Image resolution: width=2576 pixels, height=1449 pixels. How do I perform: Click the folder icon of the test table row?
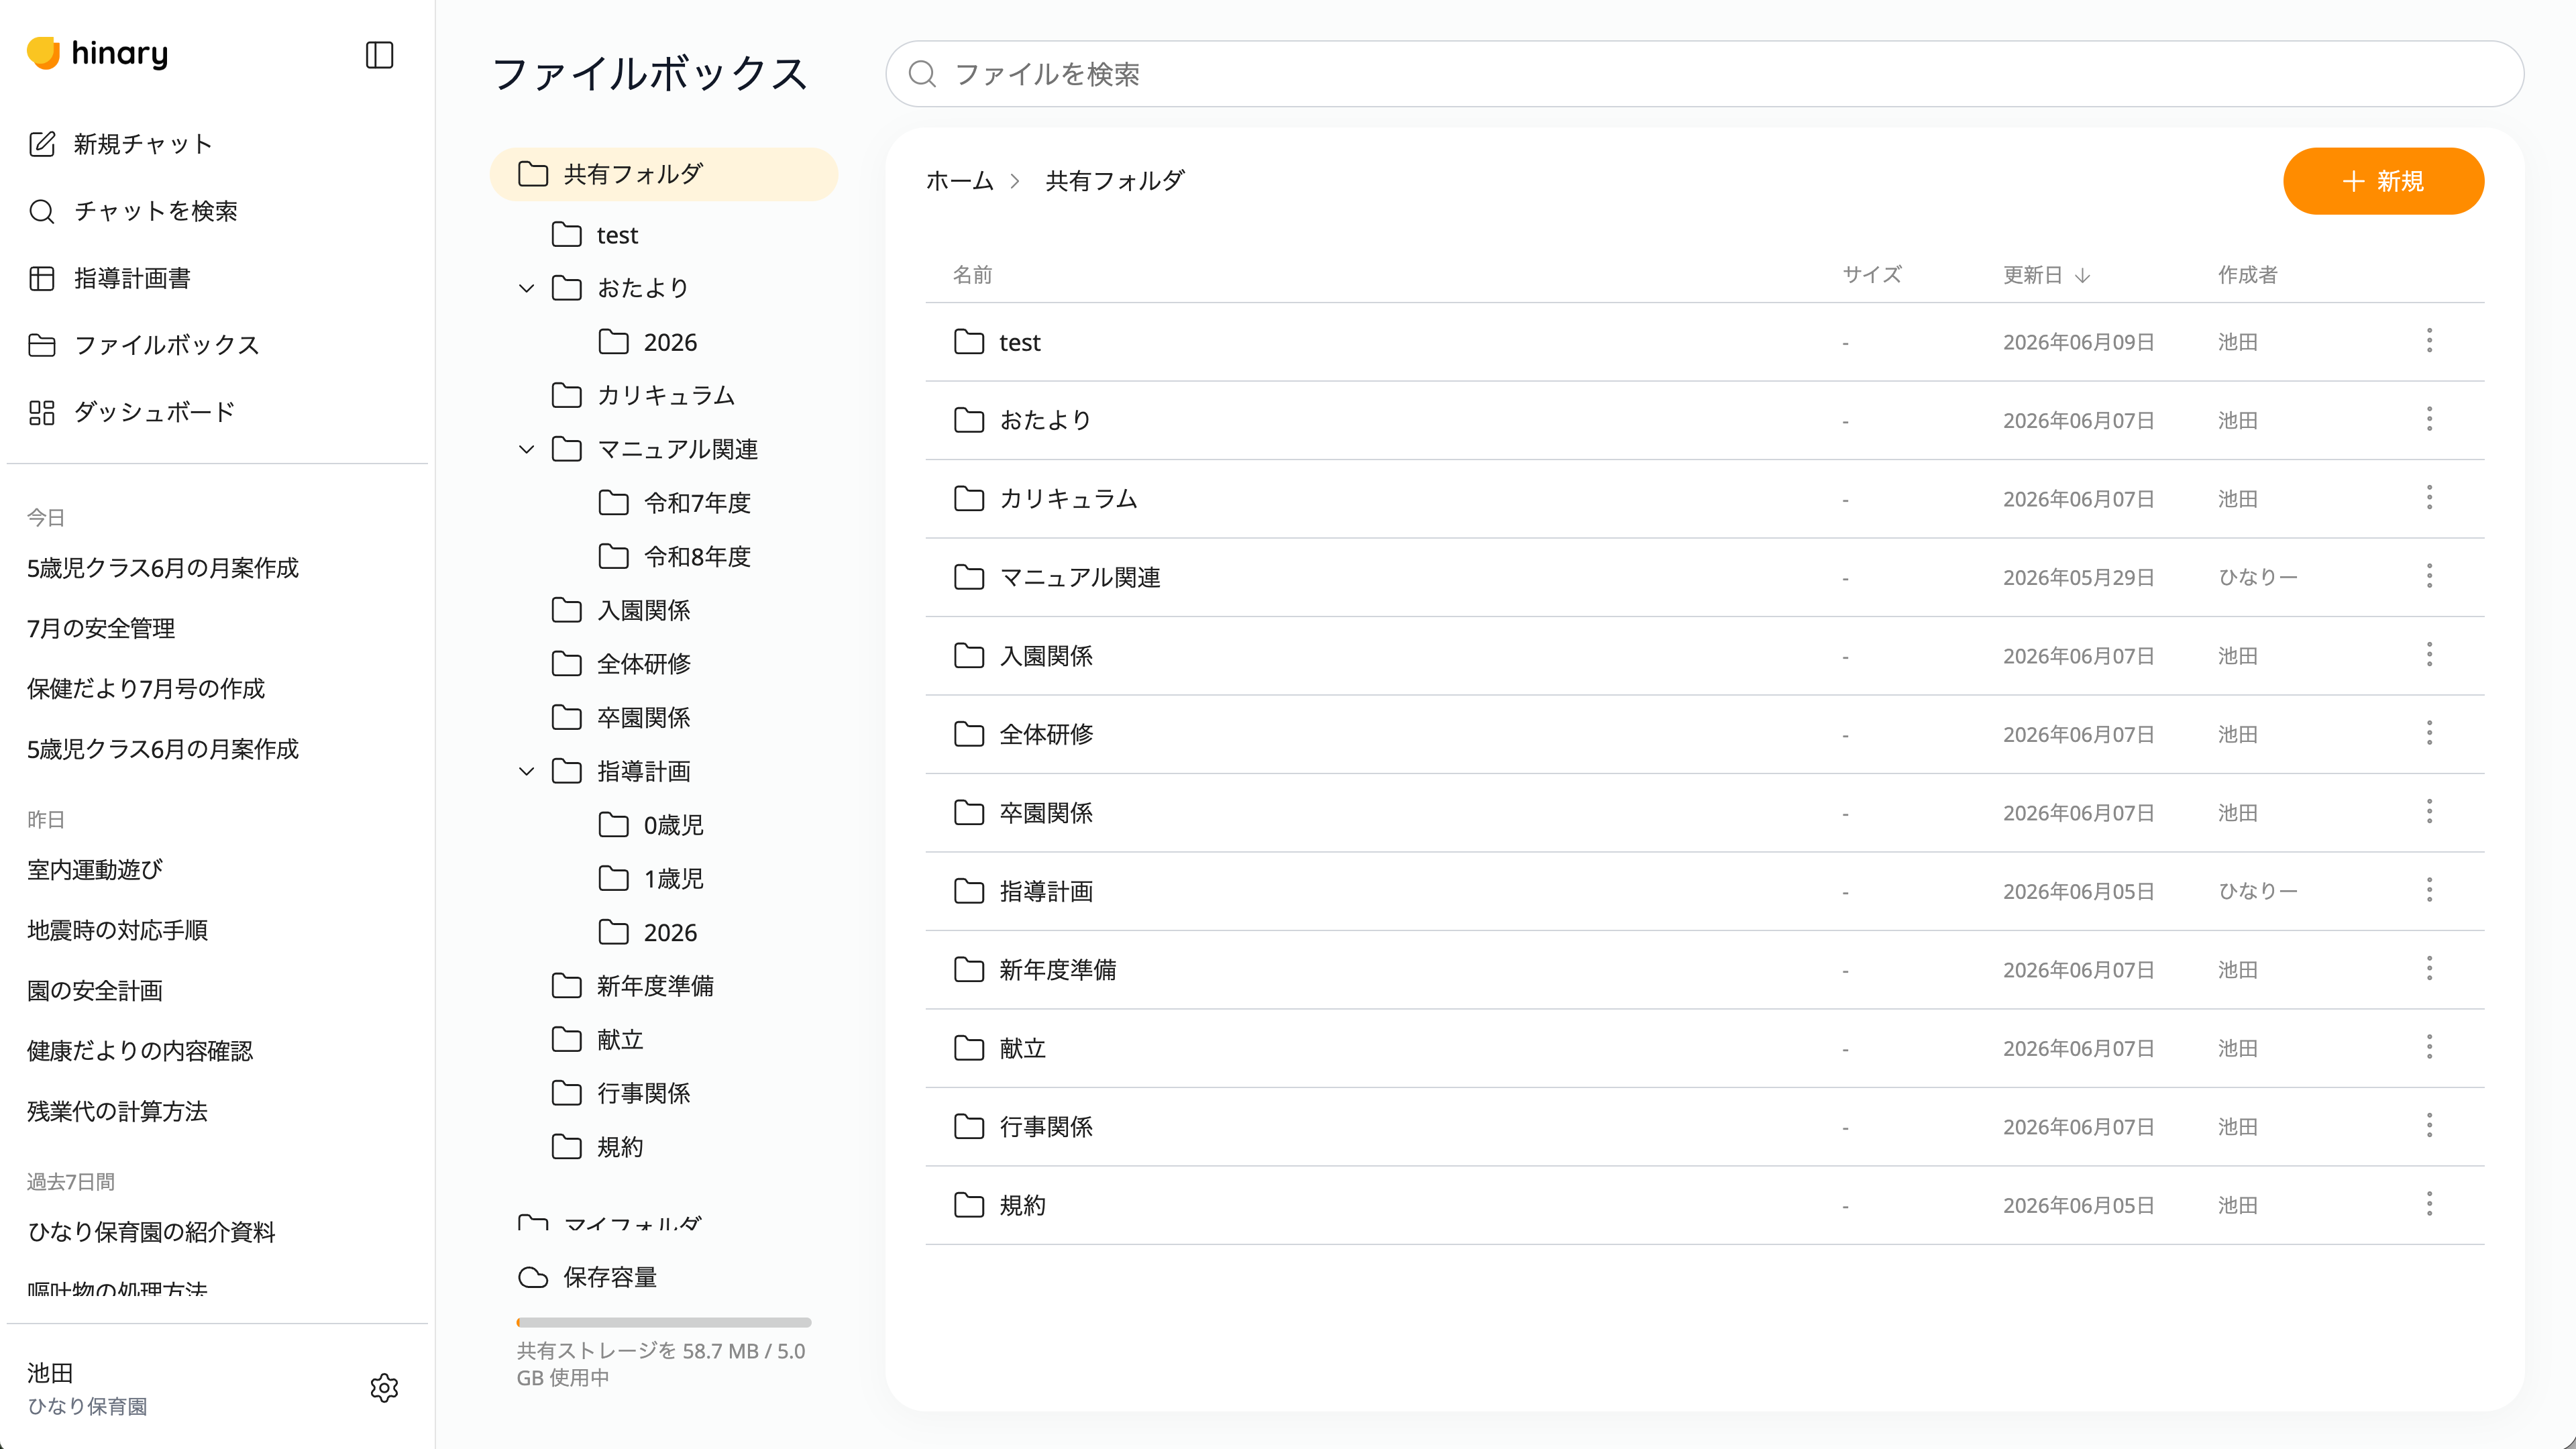968,342
